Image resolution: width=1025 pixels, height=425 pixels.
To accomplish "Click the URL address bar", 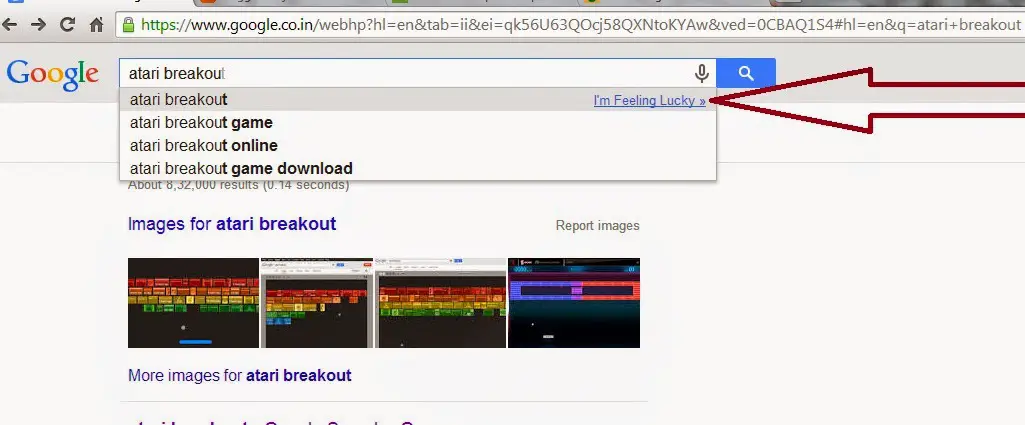I will tap(572, 25).
